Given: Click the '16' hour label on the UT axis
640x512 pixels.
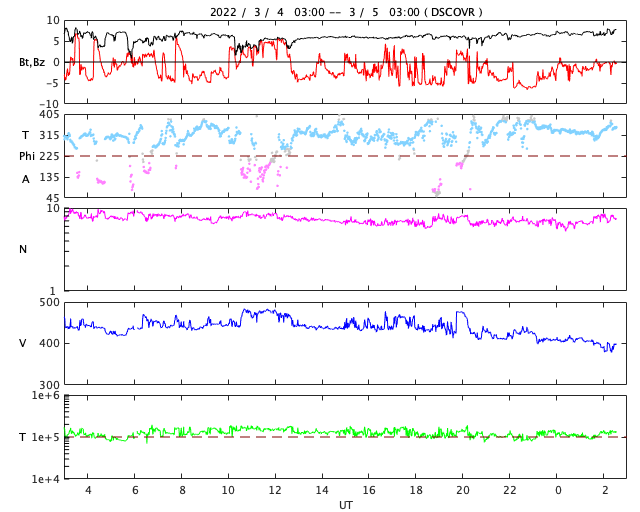Looking at the screenshot, I should [x=369, y=490].
